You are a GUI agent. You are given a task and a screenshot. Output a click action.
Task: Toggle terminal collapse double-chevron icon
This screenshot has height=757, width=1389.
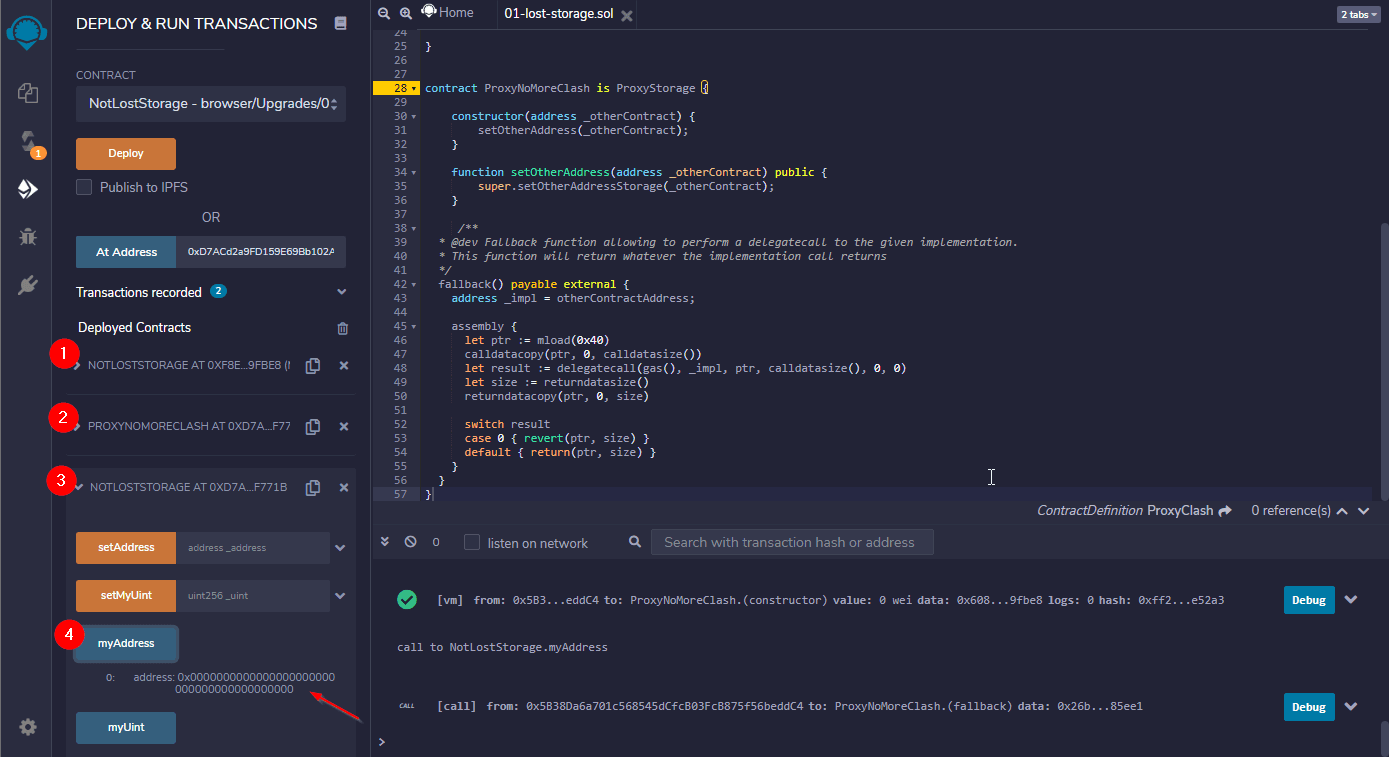pos(385,542)
